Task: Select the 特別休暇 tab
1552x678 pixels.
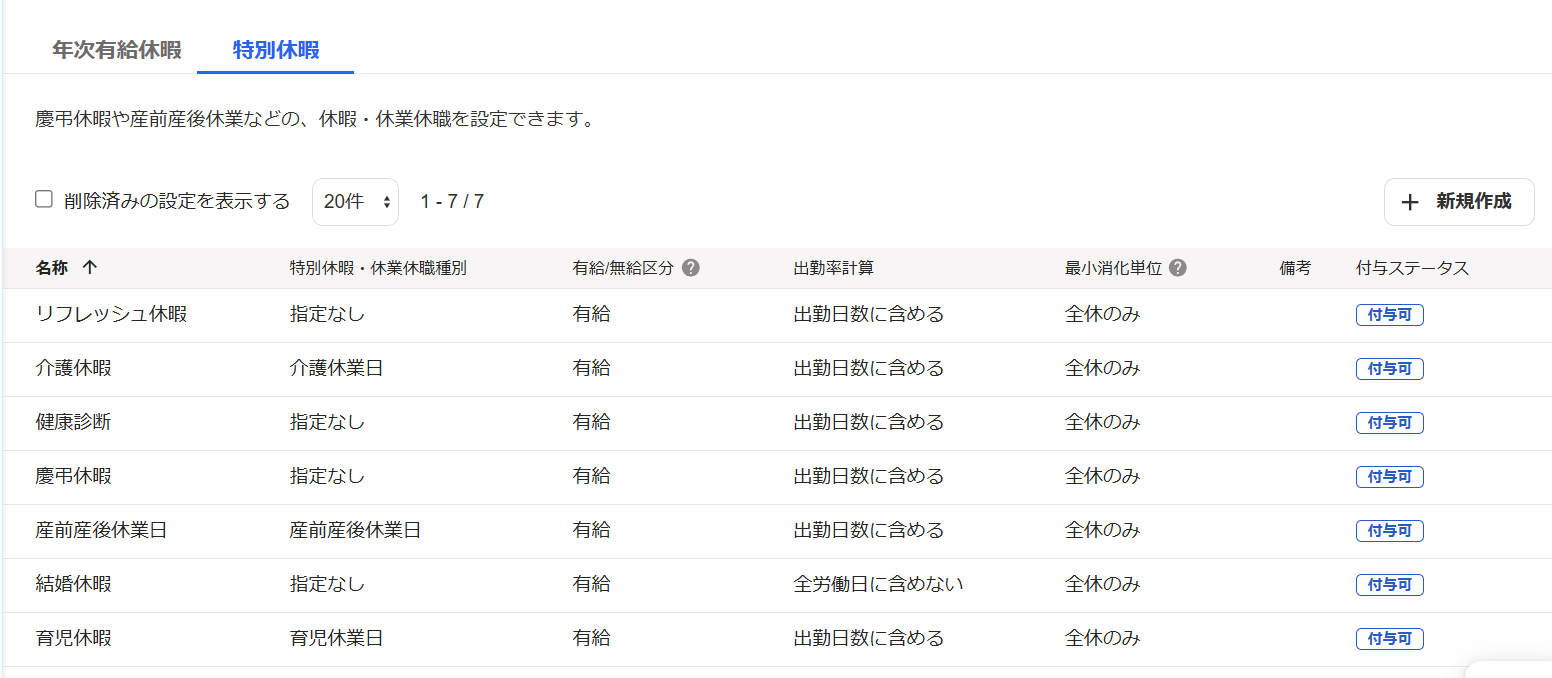Action: click(276, 50)
